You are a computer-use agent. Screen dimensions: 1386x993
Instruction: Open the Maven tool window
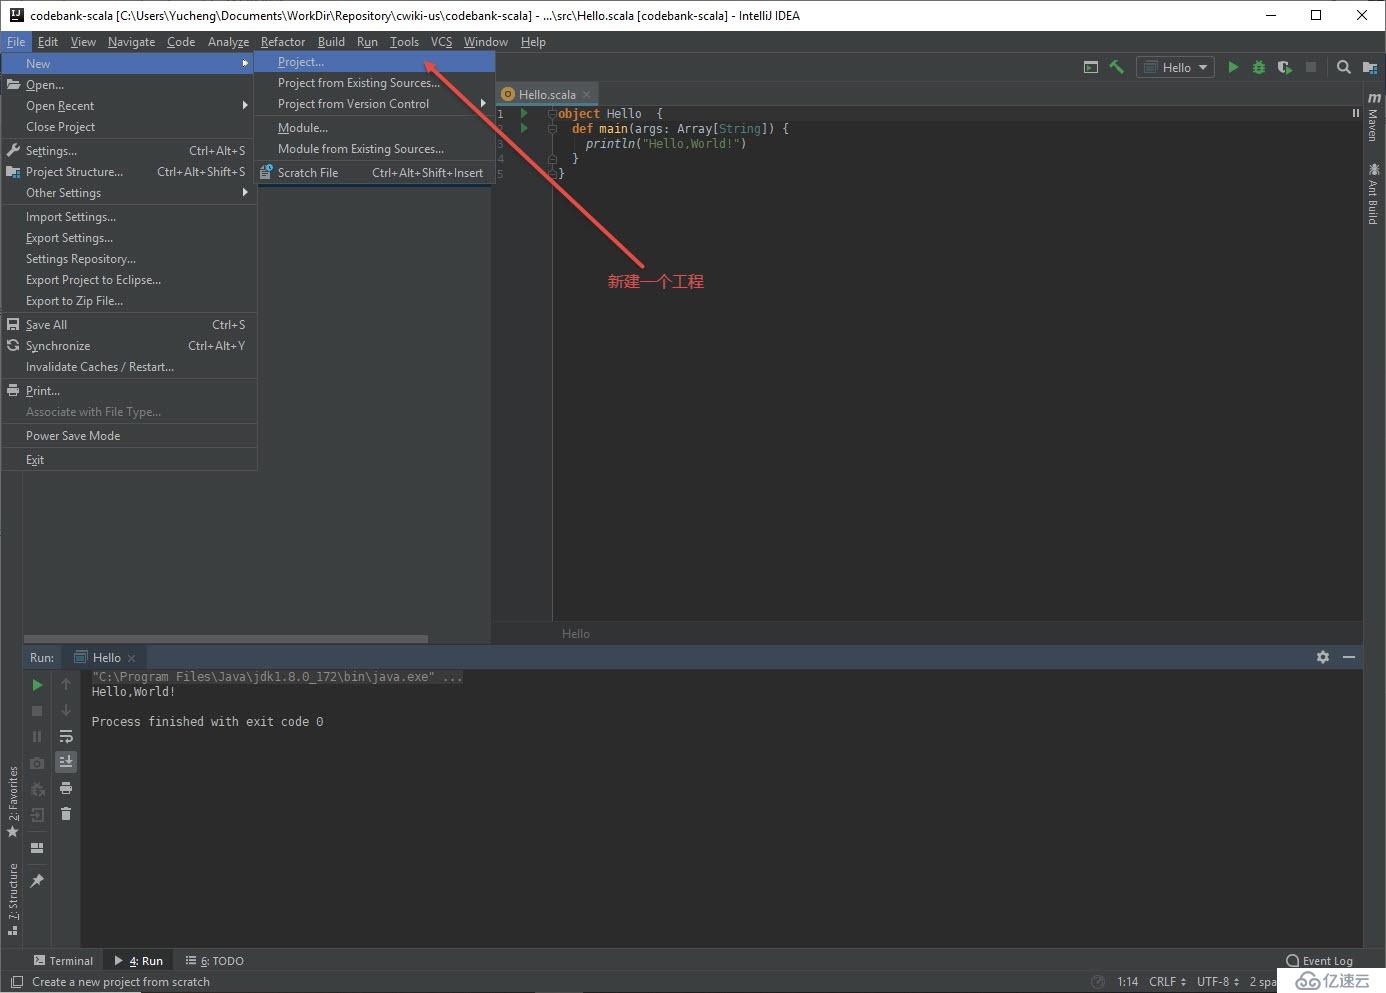(x=1374, y=117)
